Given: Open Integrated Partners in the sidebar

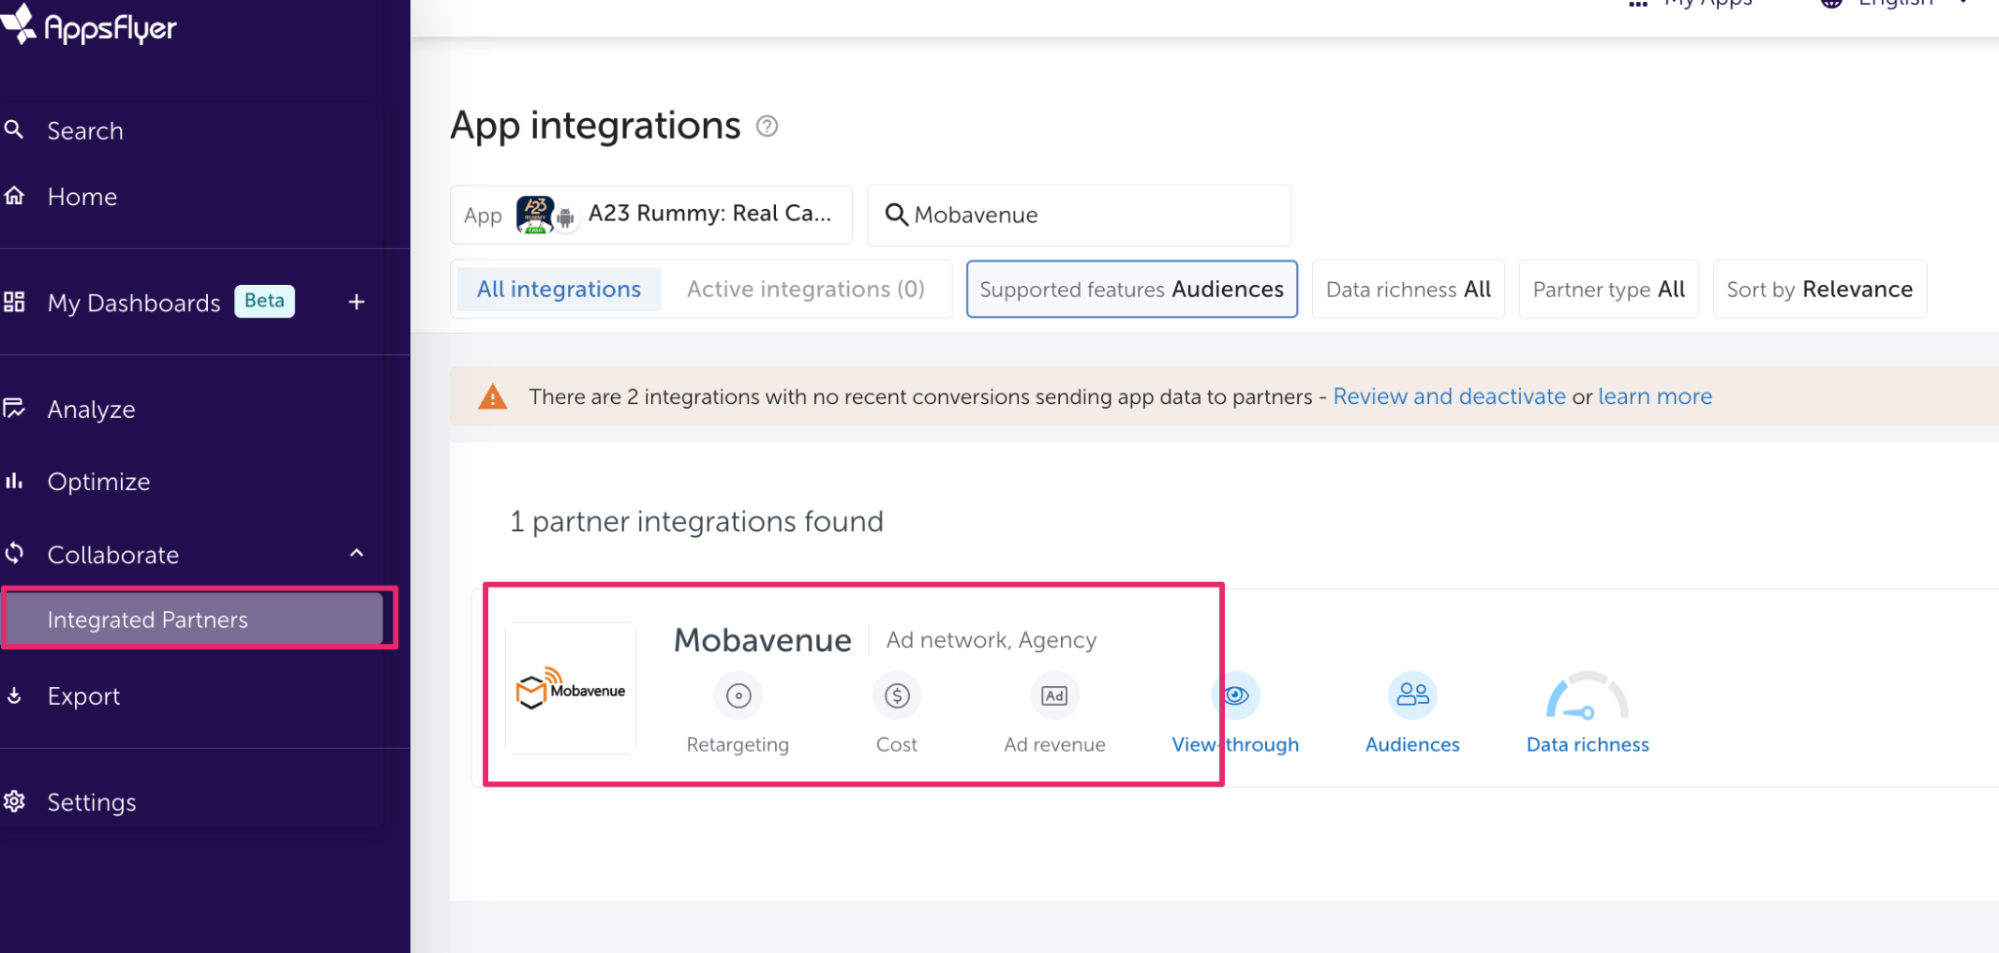Looking at the screenshot, I should point(147,620).
